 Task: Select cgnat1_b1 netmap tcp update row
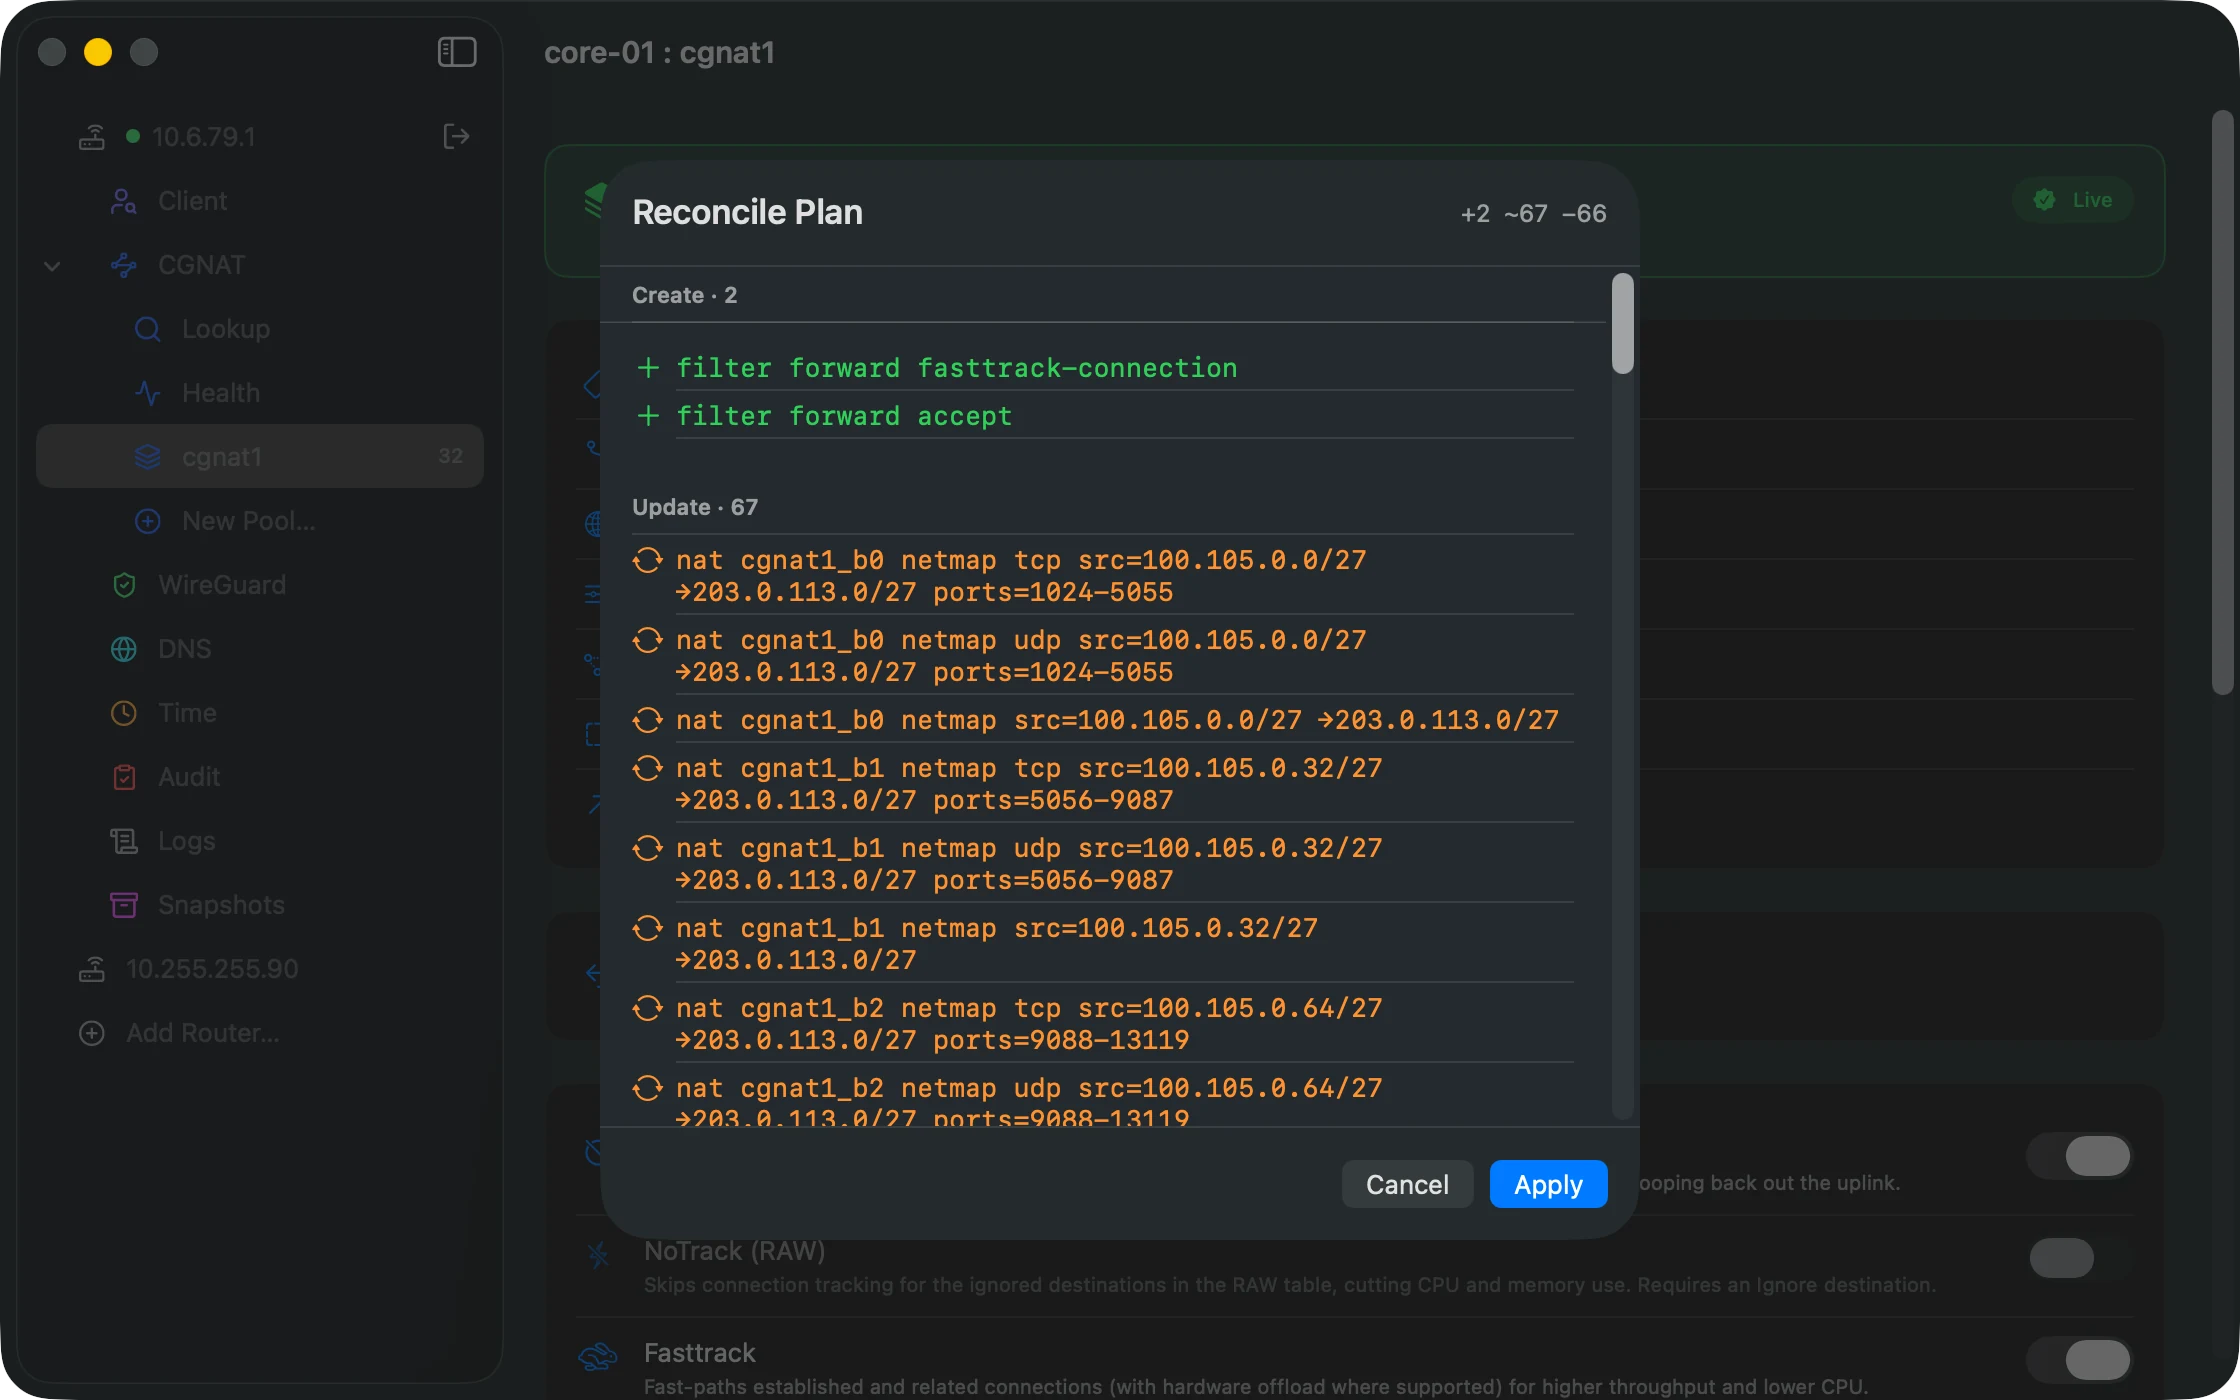pos(1104,784)
